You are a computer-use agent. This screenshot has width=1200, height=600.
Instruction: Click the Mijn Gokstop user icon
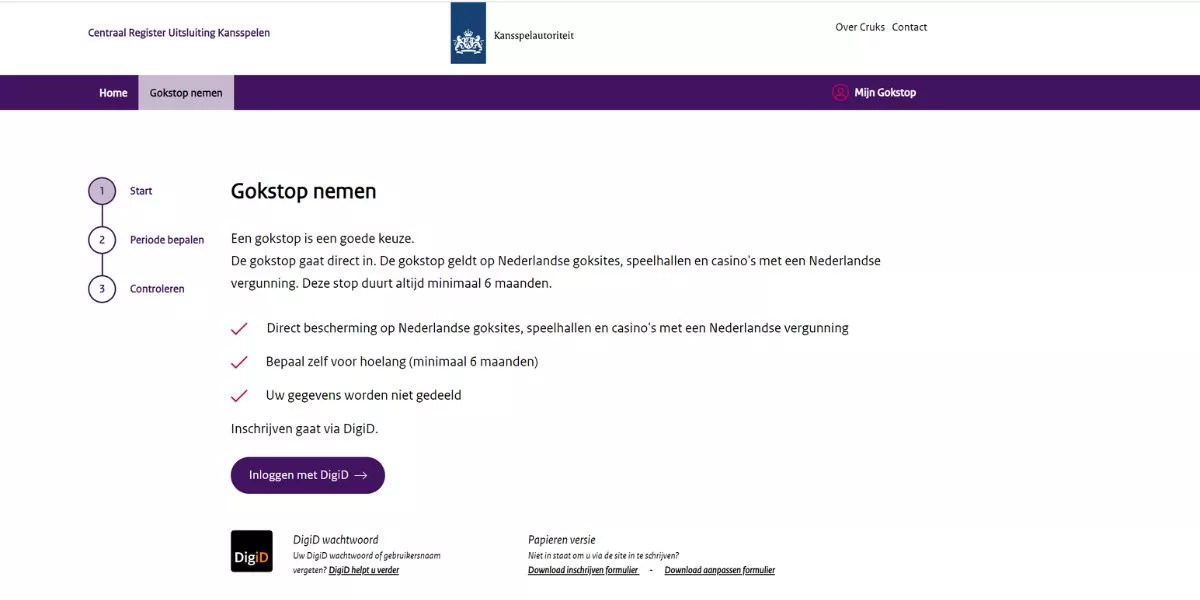(x=840, y=92)
